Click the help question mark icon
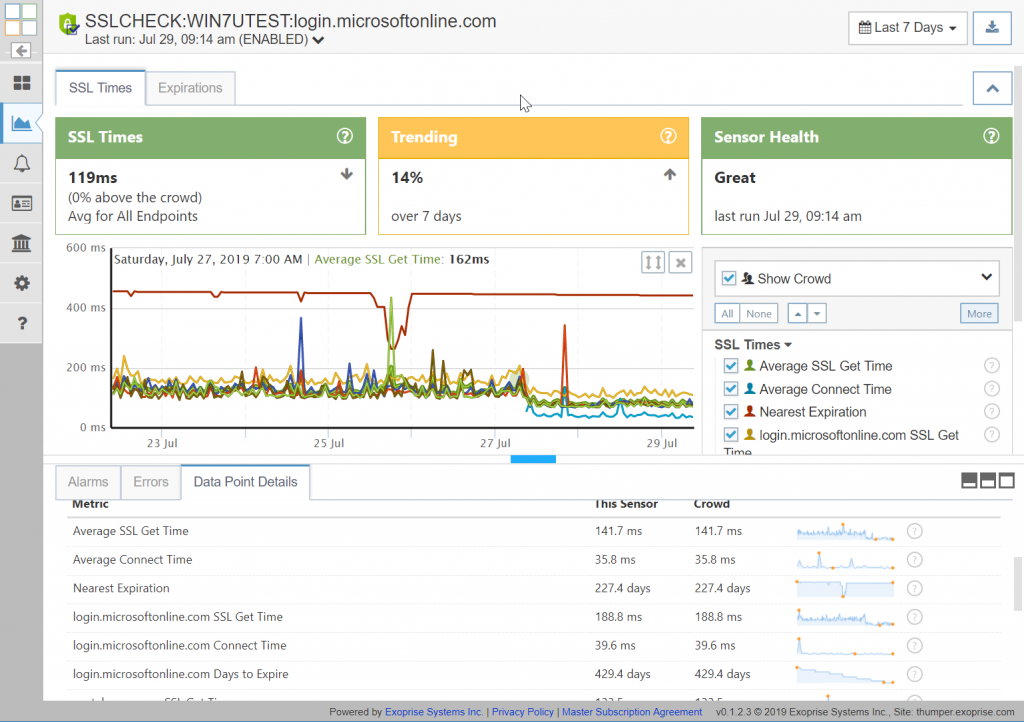This screenshot has width=1024, height=722. (21, 322)
